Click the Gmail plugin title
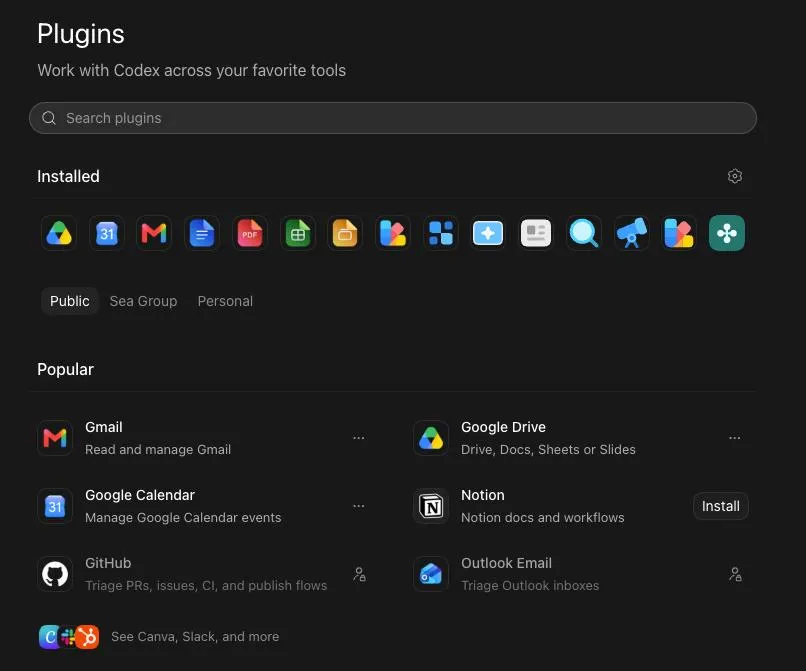Screen dimensions: 806x671 click(x=104, y=427)
